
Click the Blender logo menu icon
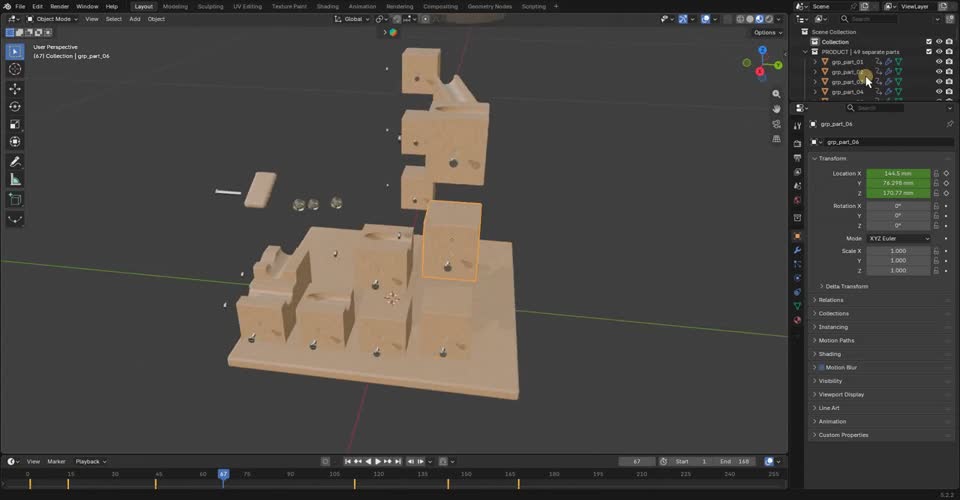[x=7, y=6]
